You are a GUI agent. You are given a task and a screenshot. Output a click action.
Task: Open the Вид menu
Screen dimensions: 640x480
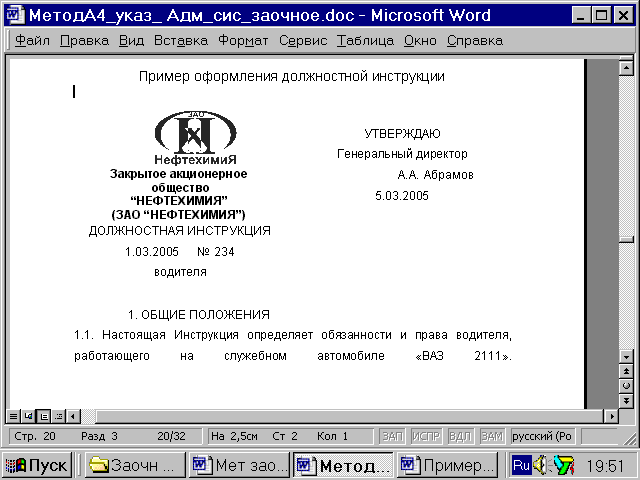tap(131, 41)
